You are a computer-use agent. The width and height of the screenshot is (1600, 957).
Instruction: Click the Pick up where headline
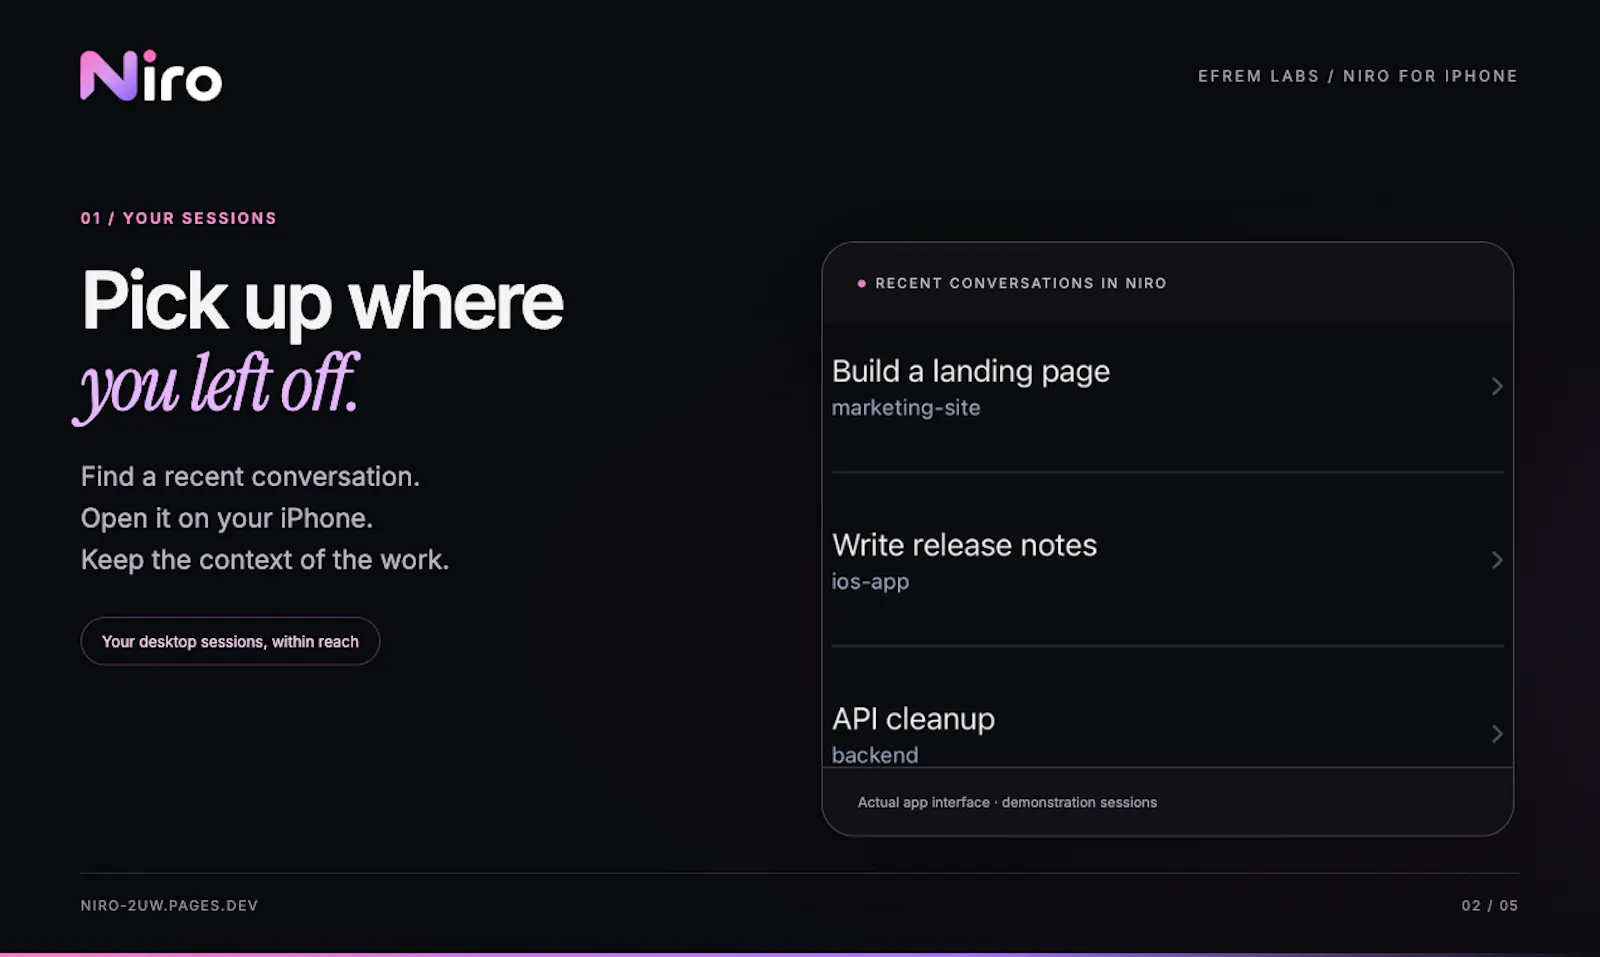pyautogui.click(x=323, y=302)
